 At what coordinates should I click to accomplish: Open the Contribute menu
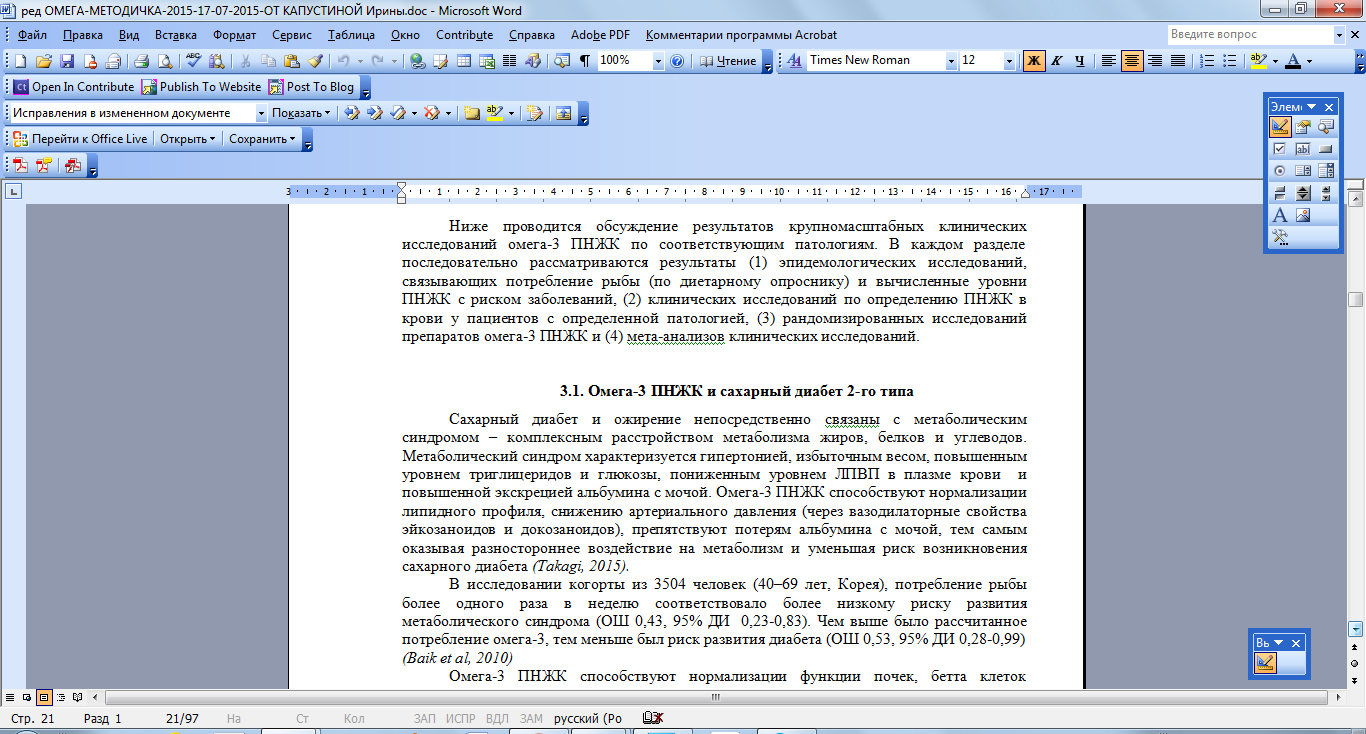[x=465, y=34]
